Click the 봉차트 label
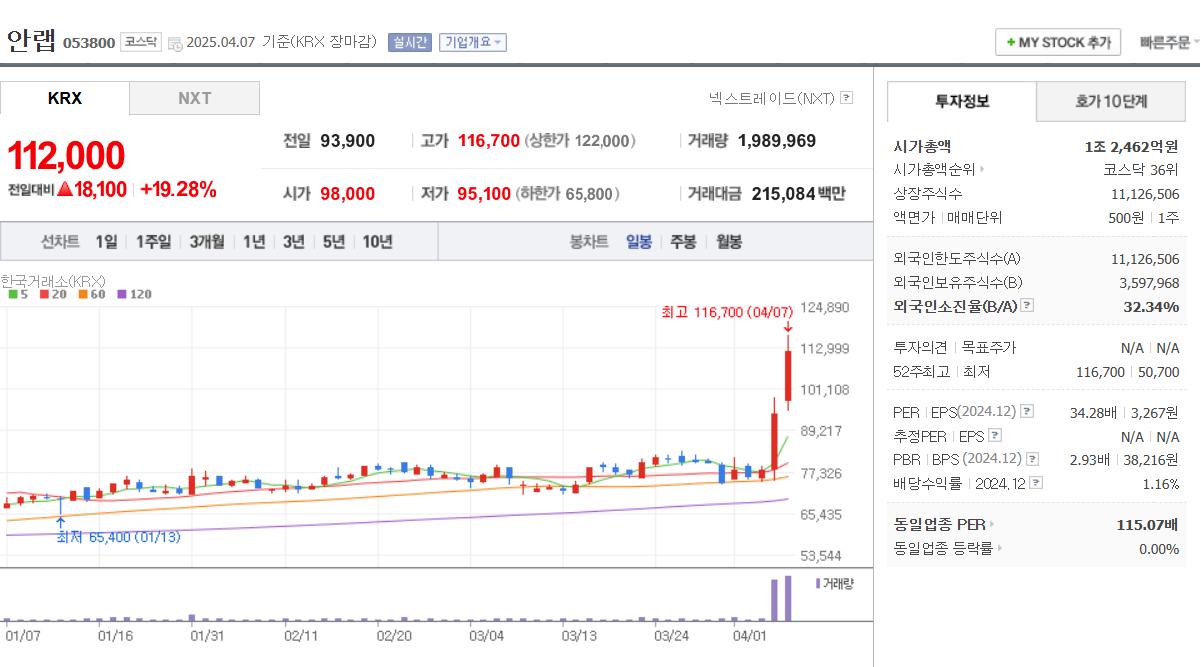Viewport: 1201px width, 667px height. point(589,242)
